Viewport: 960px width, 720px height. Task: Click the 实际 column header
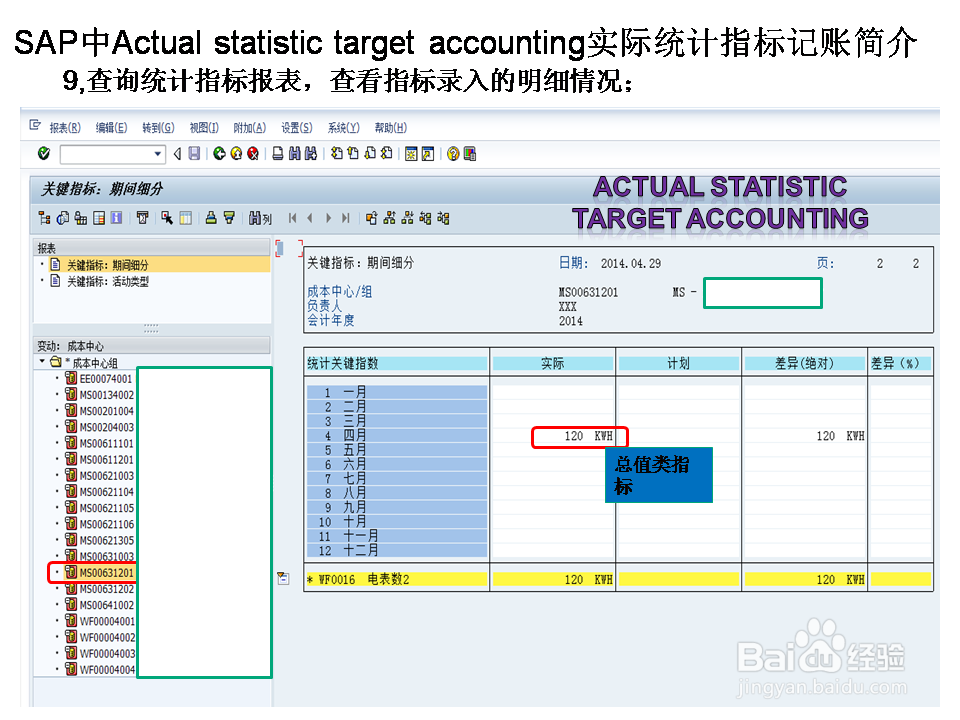pyautogui.click(x=552, y=364)
